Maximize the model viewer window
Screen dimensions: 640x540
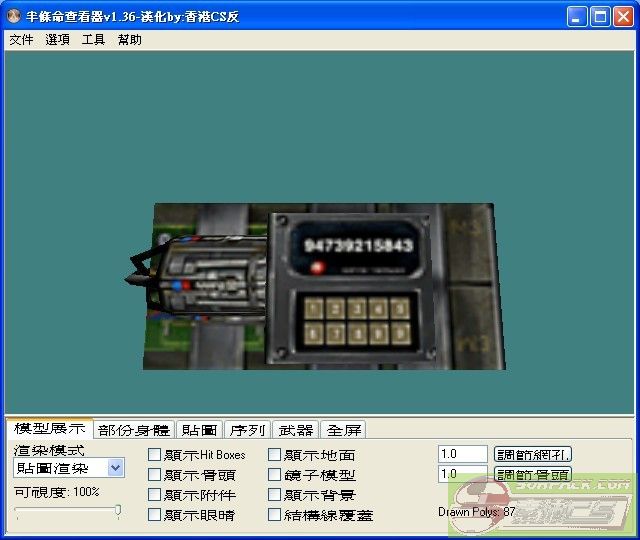(600, 17)
